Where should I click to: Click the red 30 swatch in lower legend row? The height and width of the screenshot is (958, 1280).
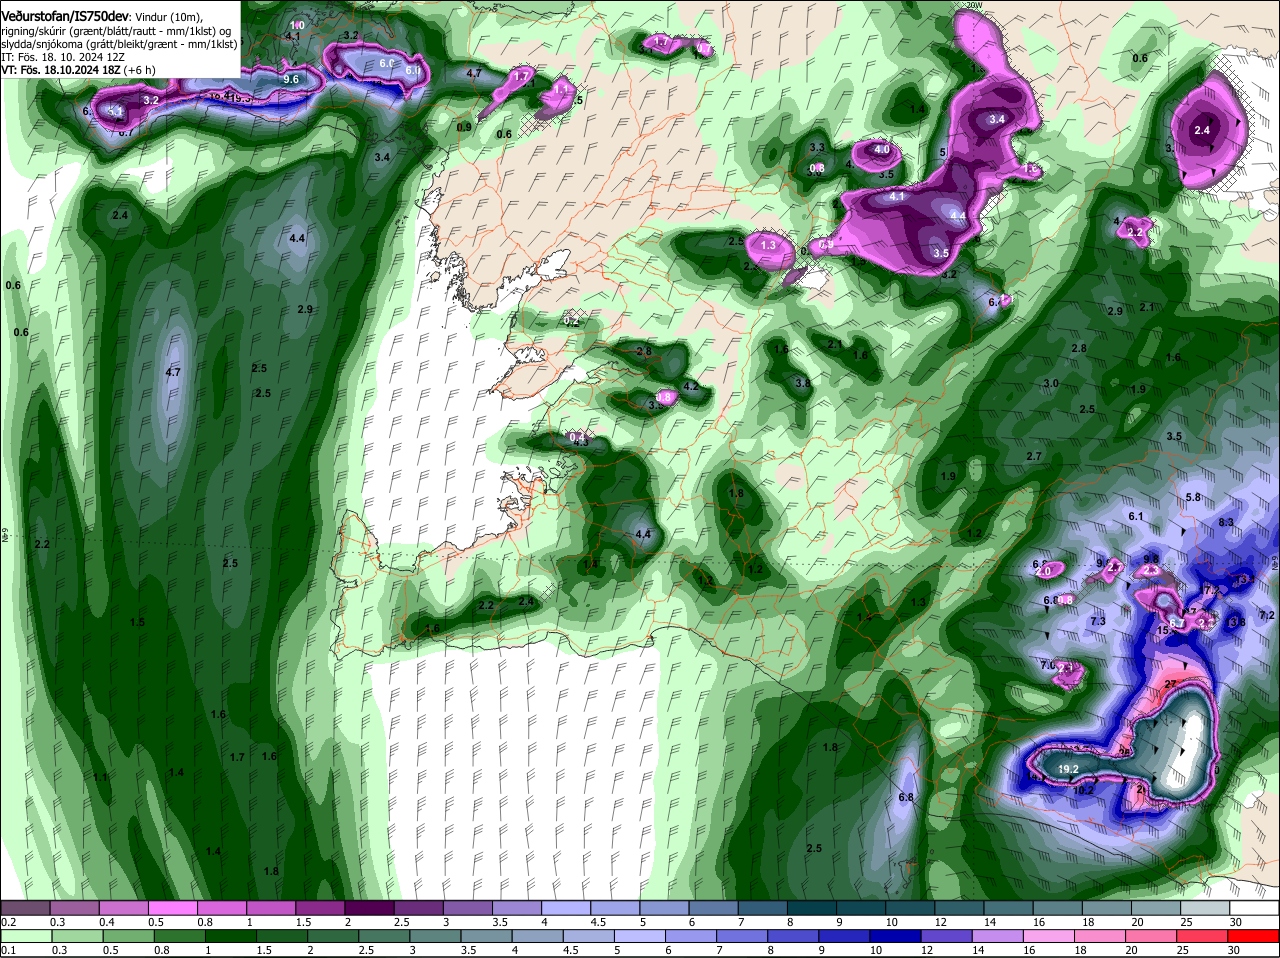(1254, 936)
